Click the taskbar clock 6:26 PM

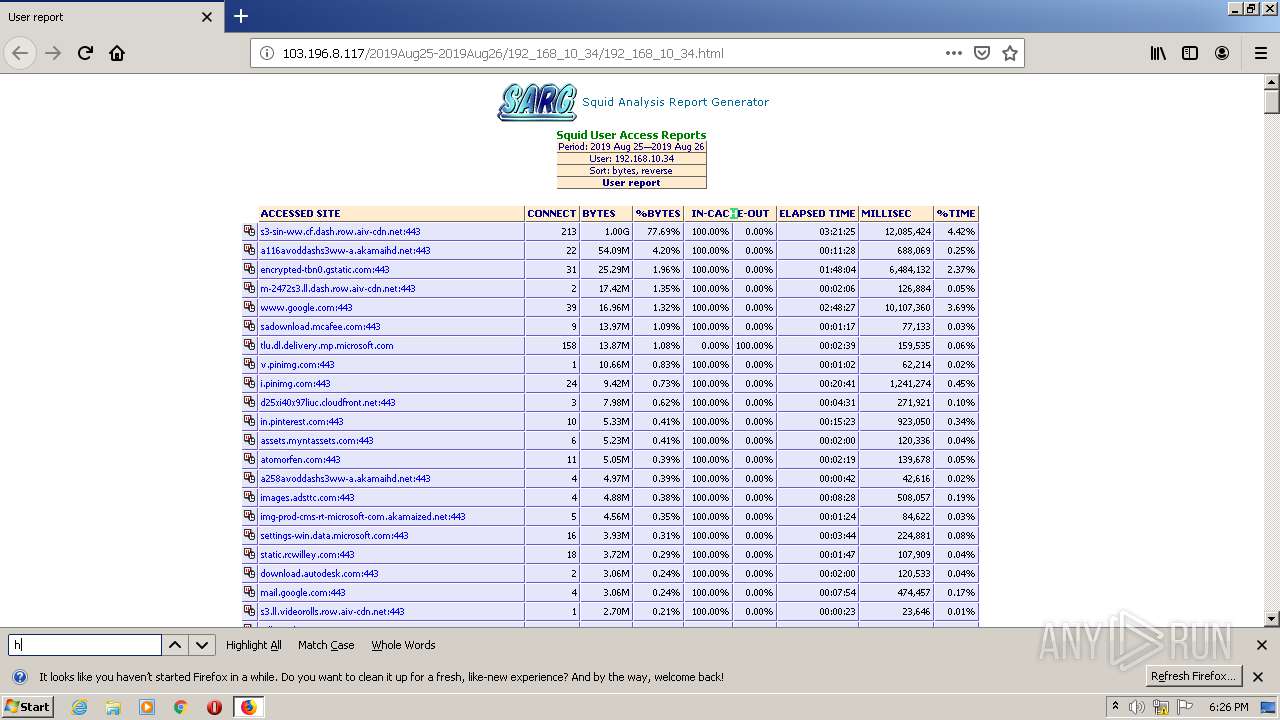click(1228, 707)
